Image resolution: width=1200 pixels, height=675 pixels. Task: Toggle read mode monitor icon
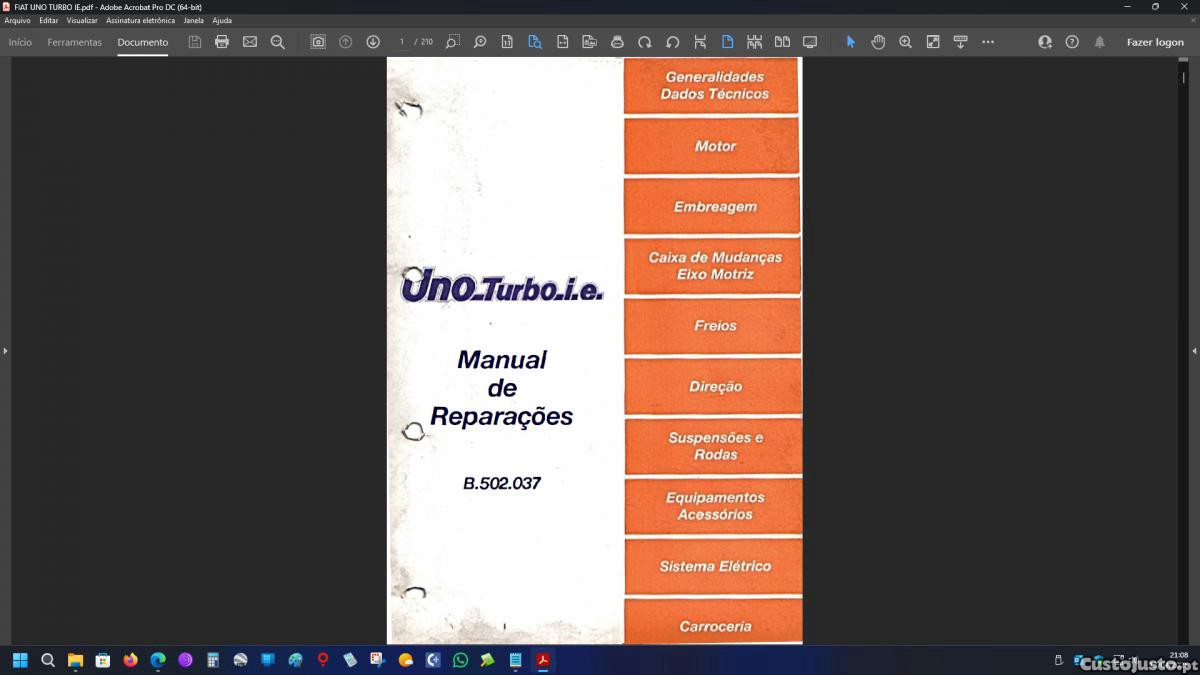pyautogui.click(x=810, y=42)
